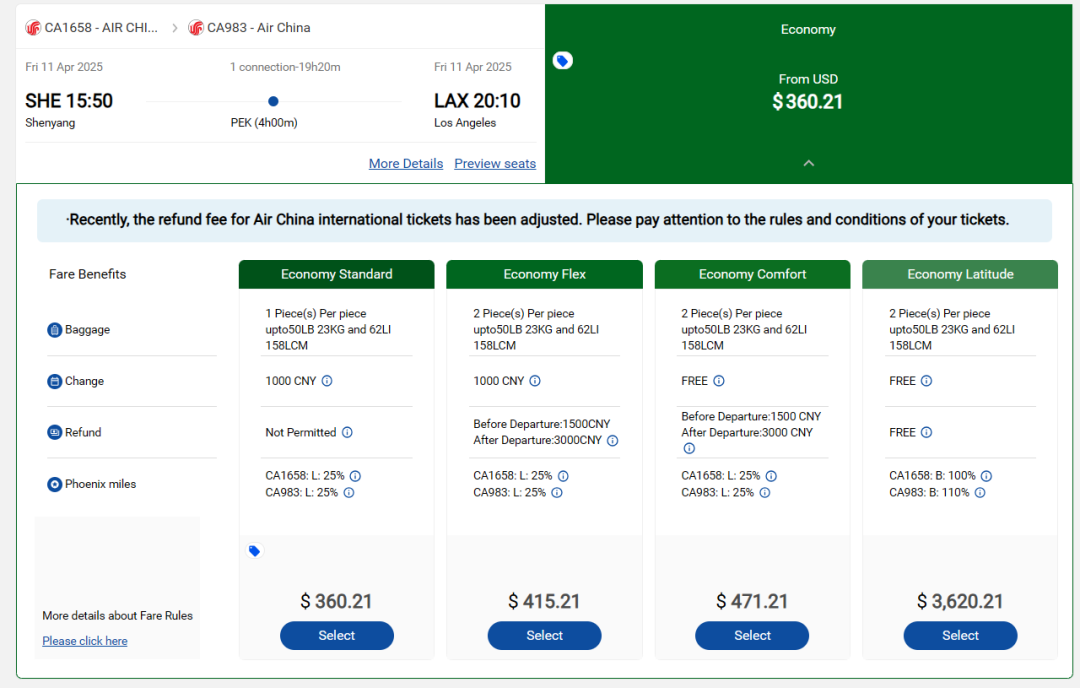1080x688 pixels.
Task: Open info for Economy Standard CA983 miles
Action: [349, 492]
